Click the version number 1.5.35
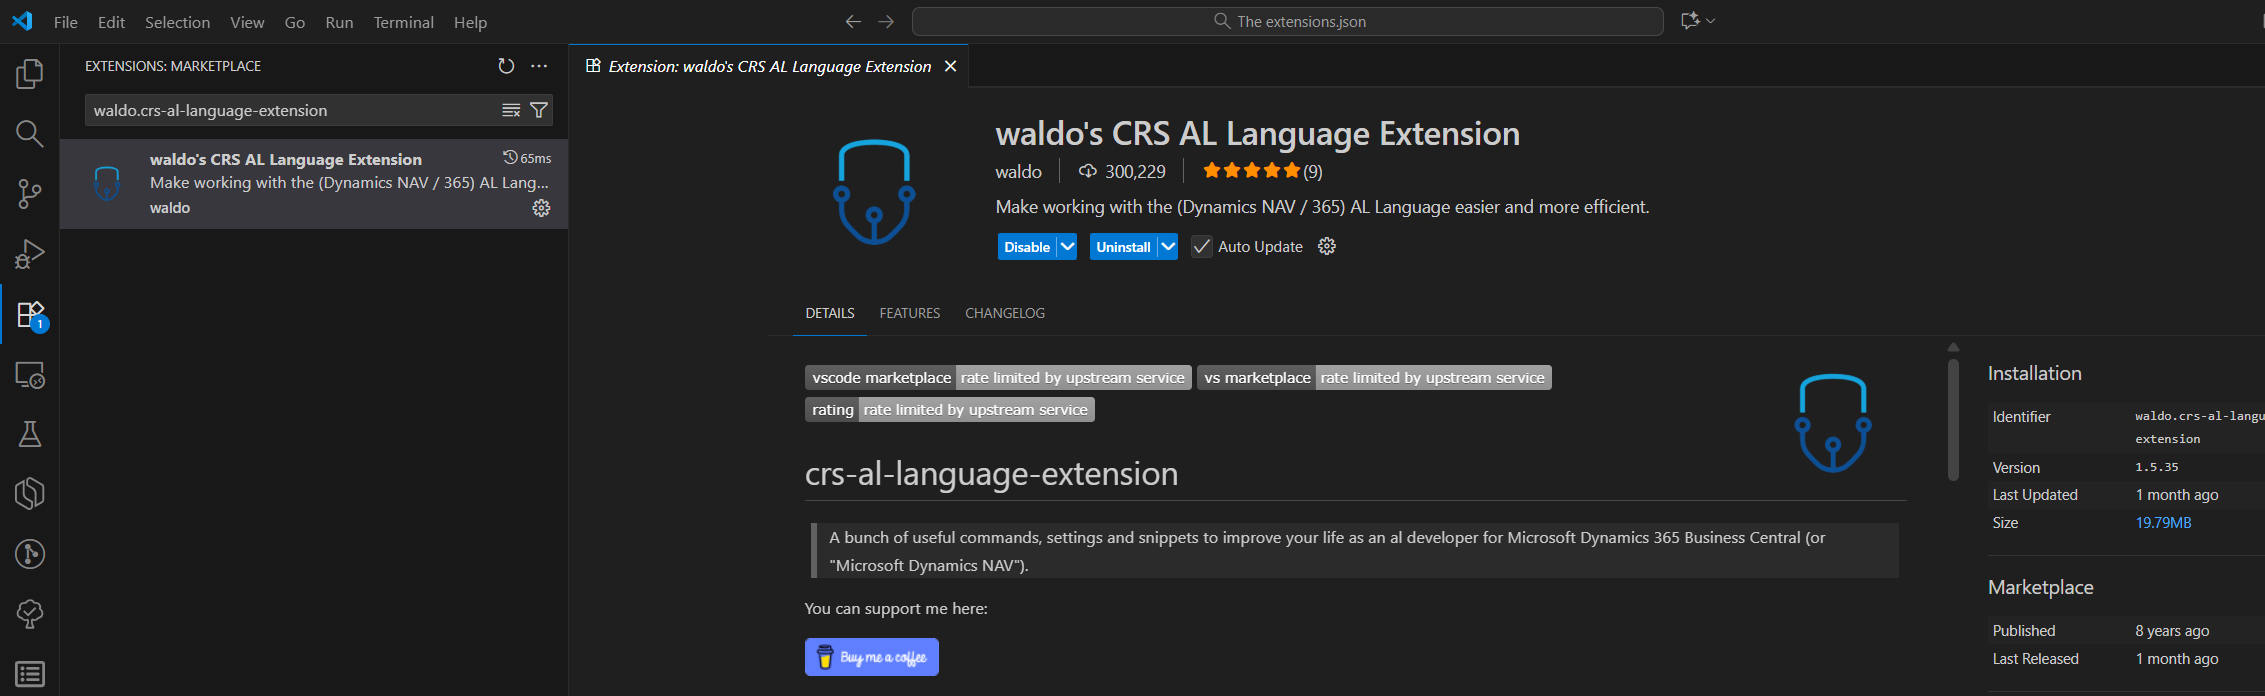Viewport: 2265px width, 696px height. coord(2157,467)
